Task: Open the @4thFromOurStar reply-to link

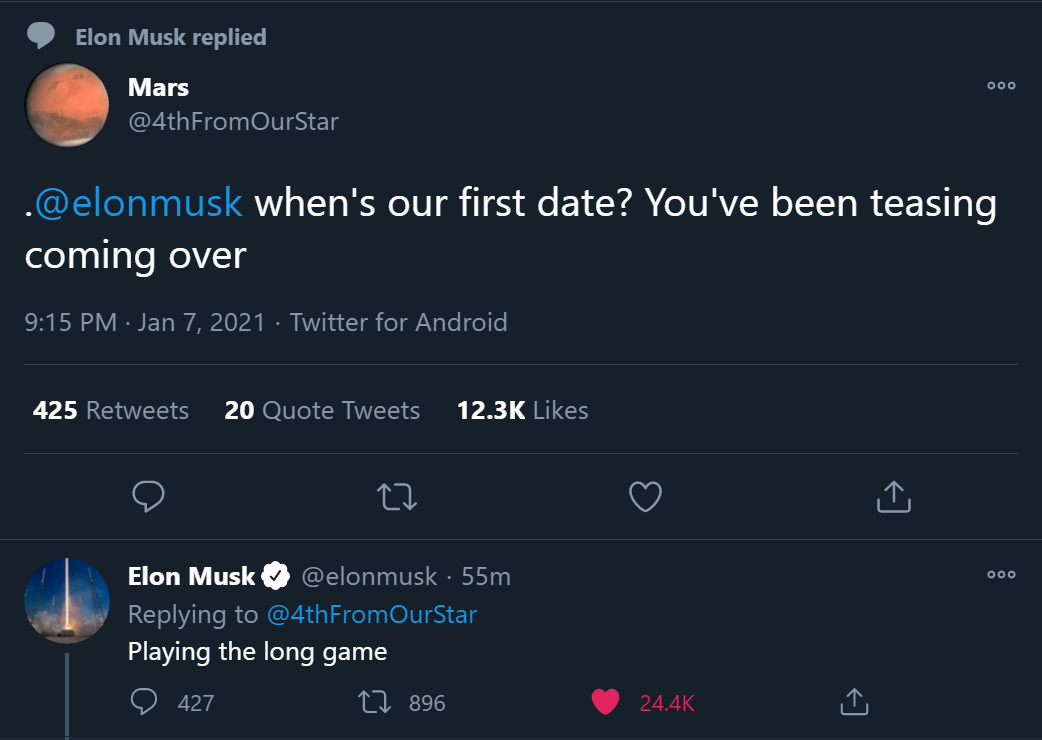Action: tap(371, 614)
